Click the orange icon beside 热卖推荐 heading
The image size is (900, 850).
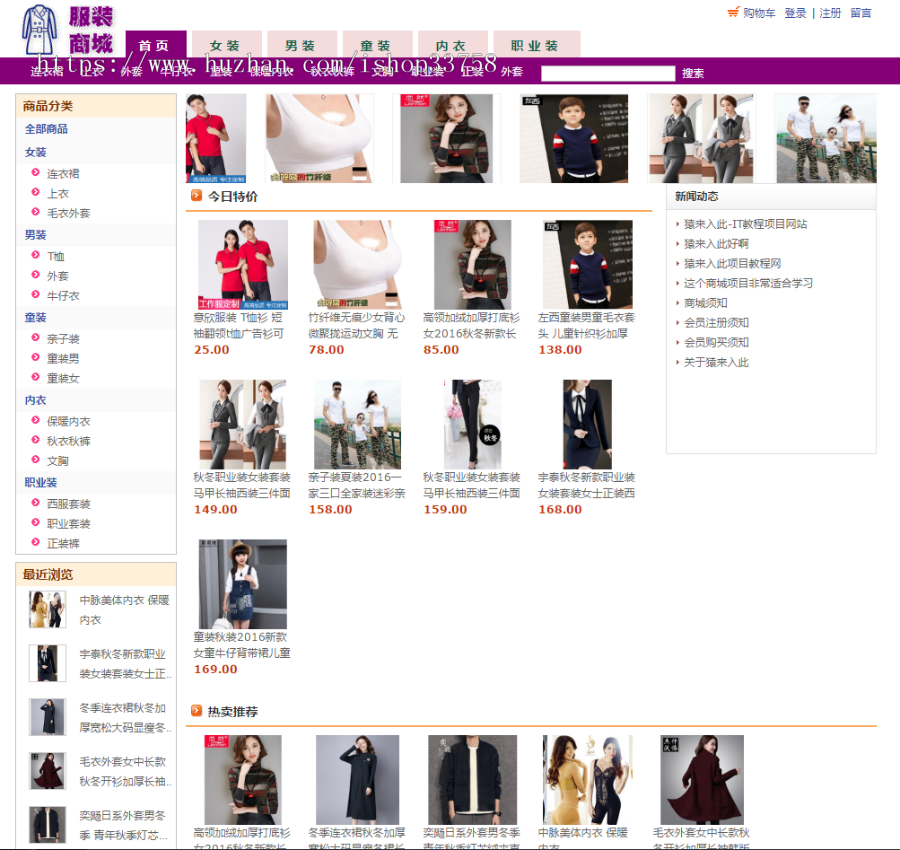point(193,708)
